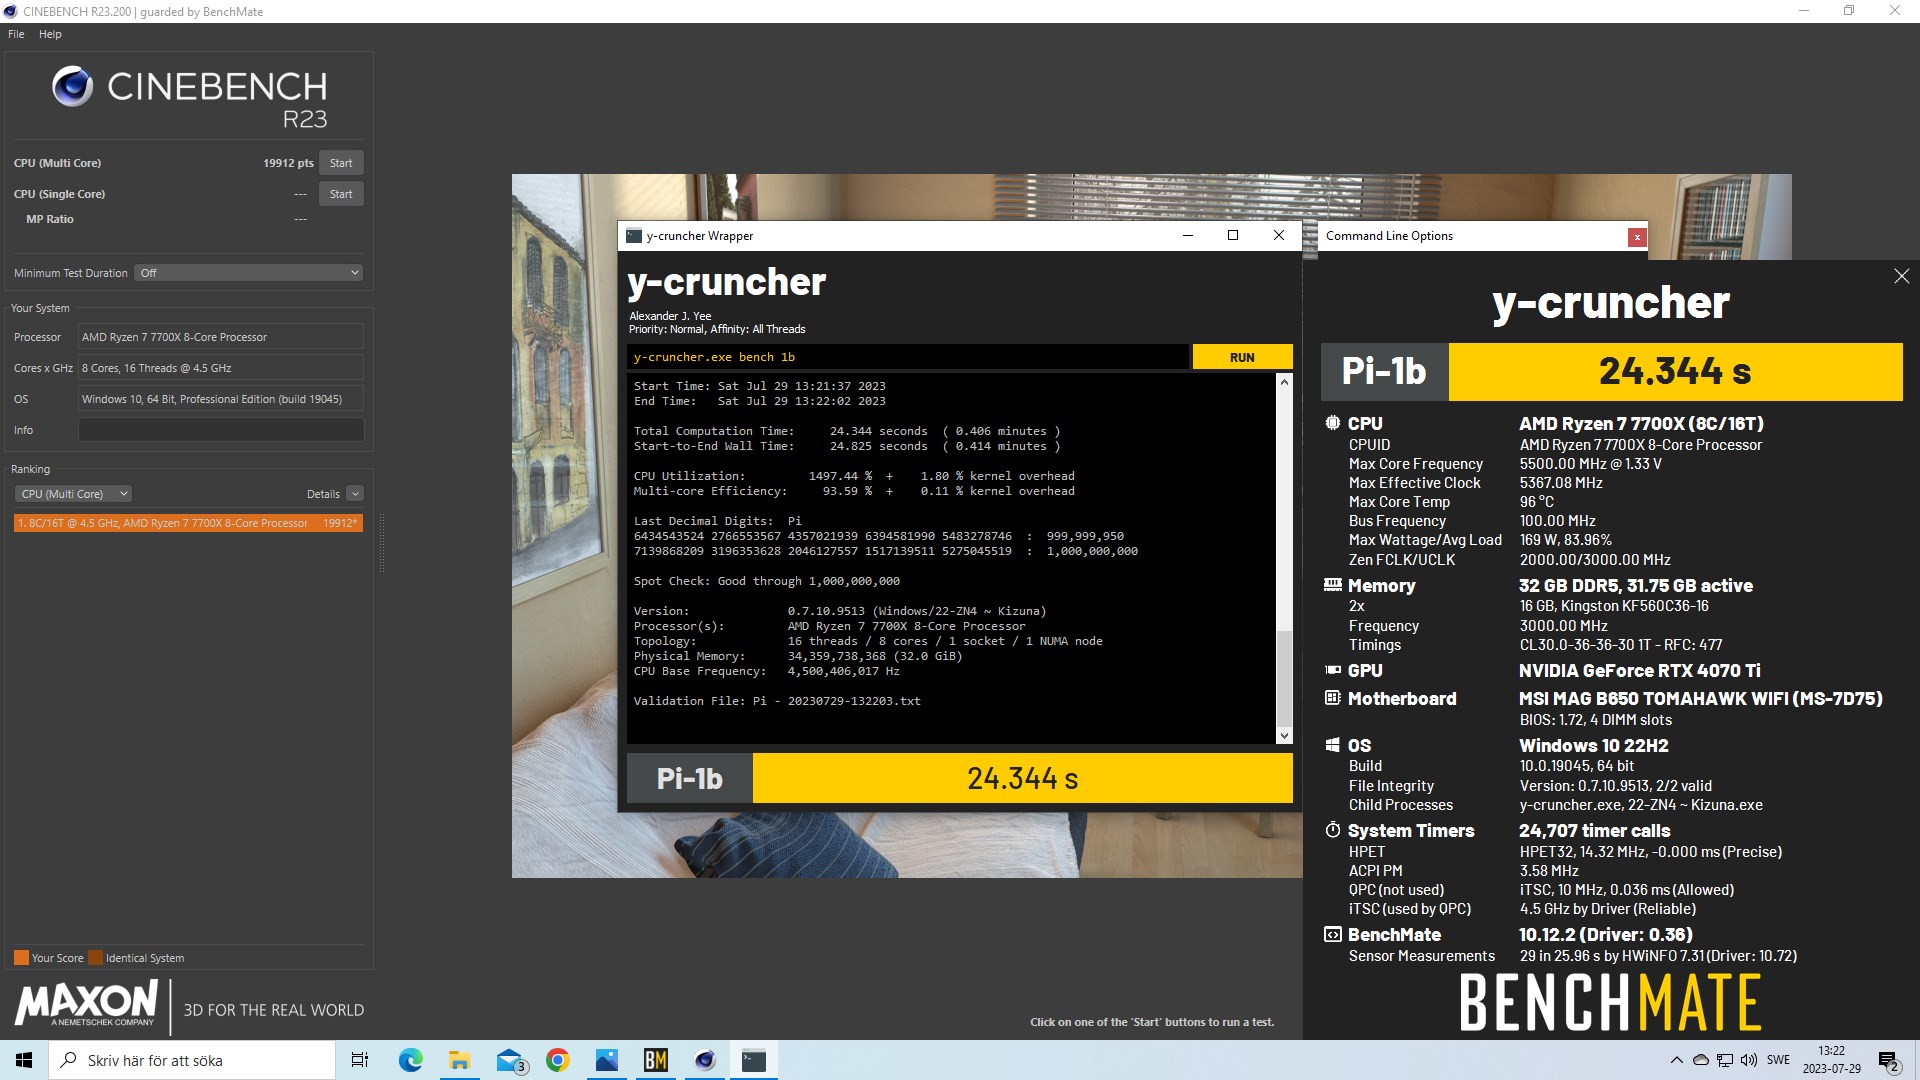Click the y-cruncher output scroll down arrow

click(x=1284, y=736)
